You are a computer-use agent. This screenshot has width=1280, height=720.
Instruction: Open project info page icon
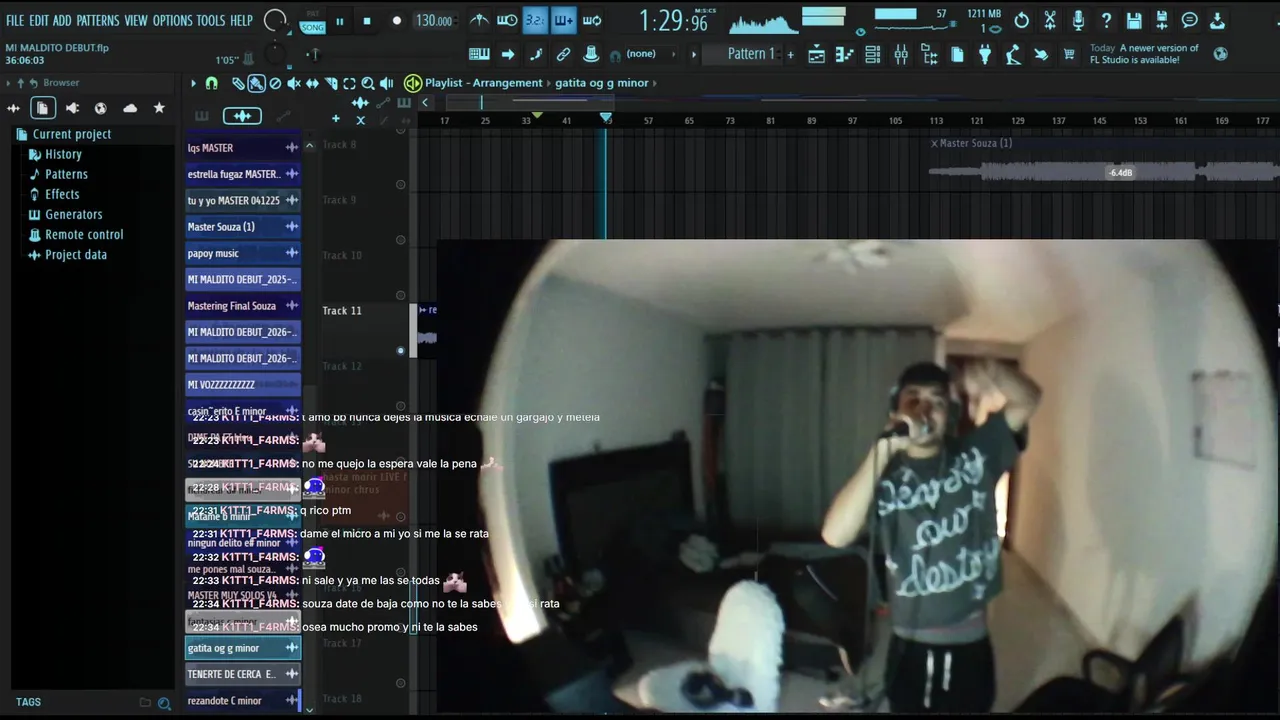(x=957, y=55)
